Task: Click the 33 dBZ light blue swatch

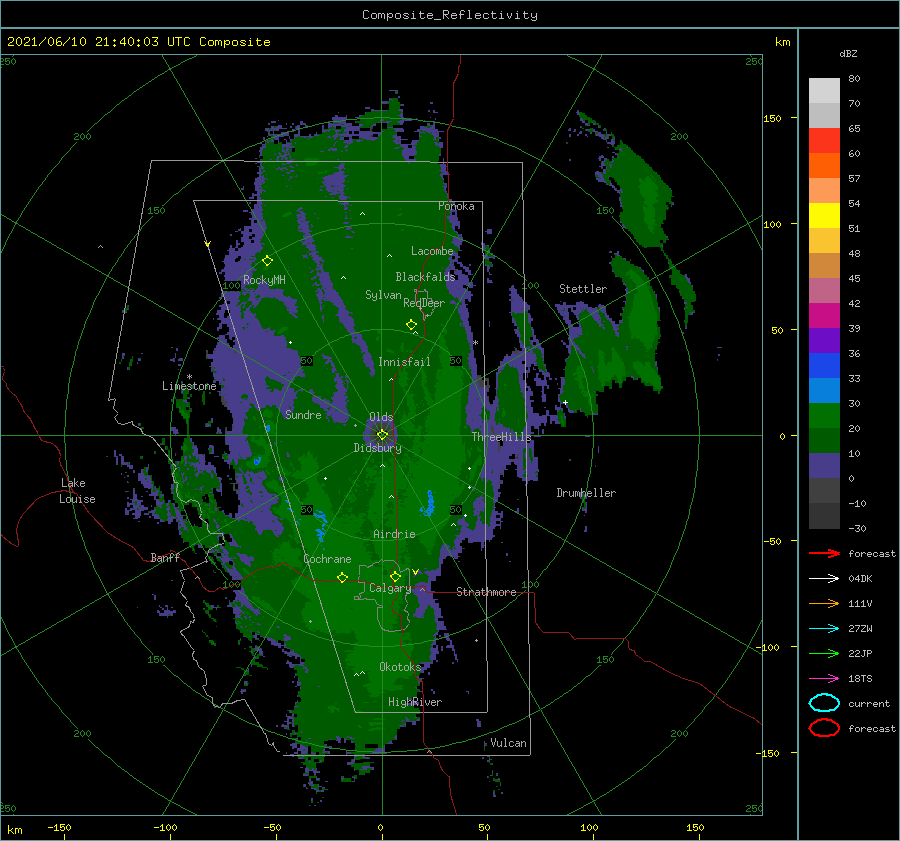Action: pos(824,390)
